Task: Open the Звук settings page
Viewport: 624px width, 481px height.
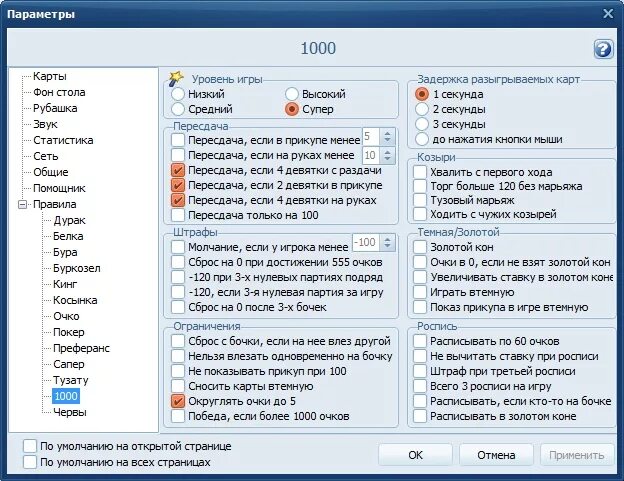Action: (45, 125)
